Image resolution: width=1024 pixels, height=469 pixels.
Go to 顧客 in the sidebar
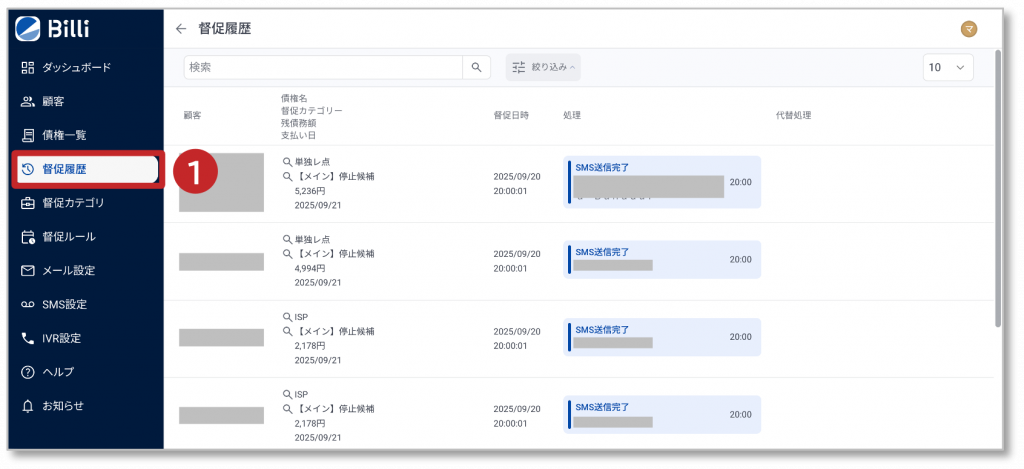(x=54, y=102)
